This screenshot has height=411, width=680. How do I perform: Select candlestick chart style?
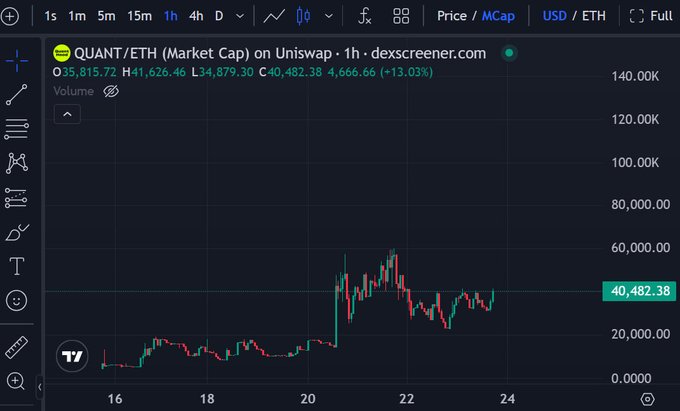point(303,16)
